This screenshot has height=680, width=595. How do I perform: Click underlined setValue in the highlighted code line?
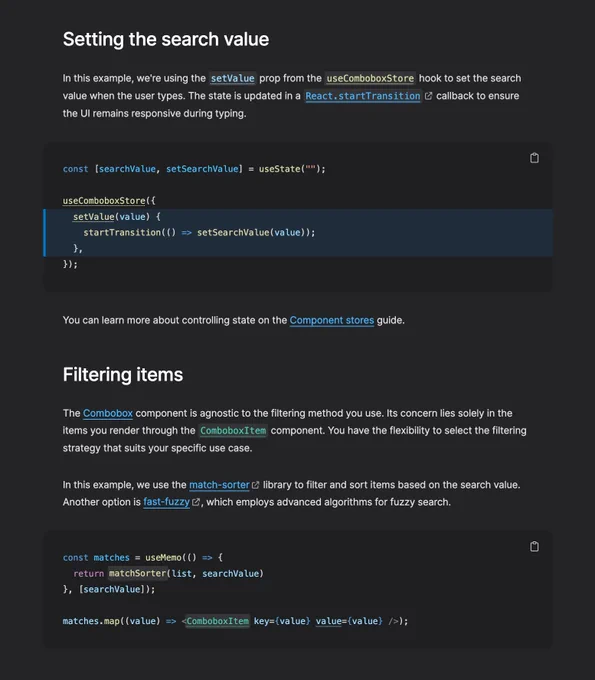94,217
